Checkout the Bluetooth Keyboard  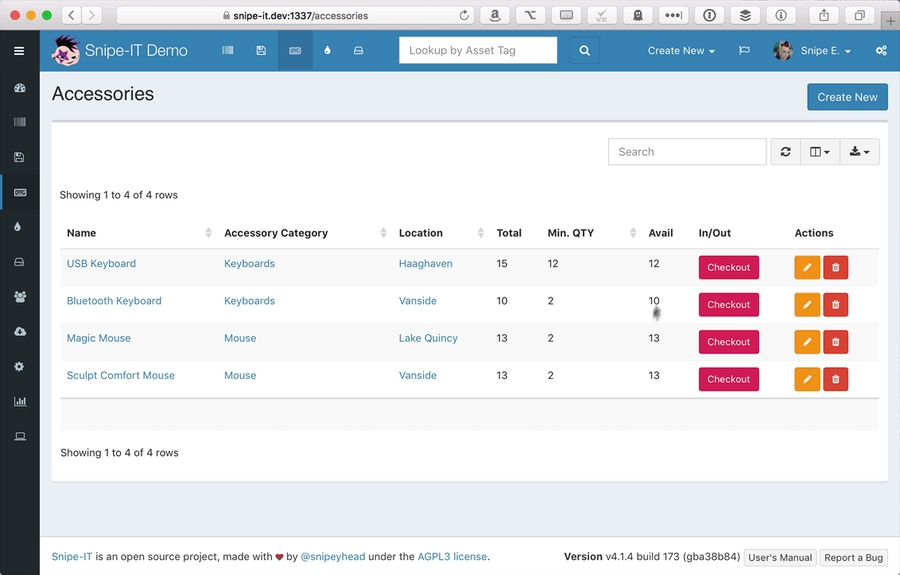click(x=728, y=305)
